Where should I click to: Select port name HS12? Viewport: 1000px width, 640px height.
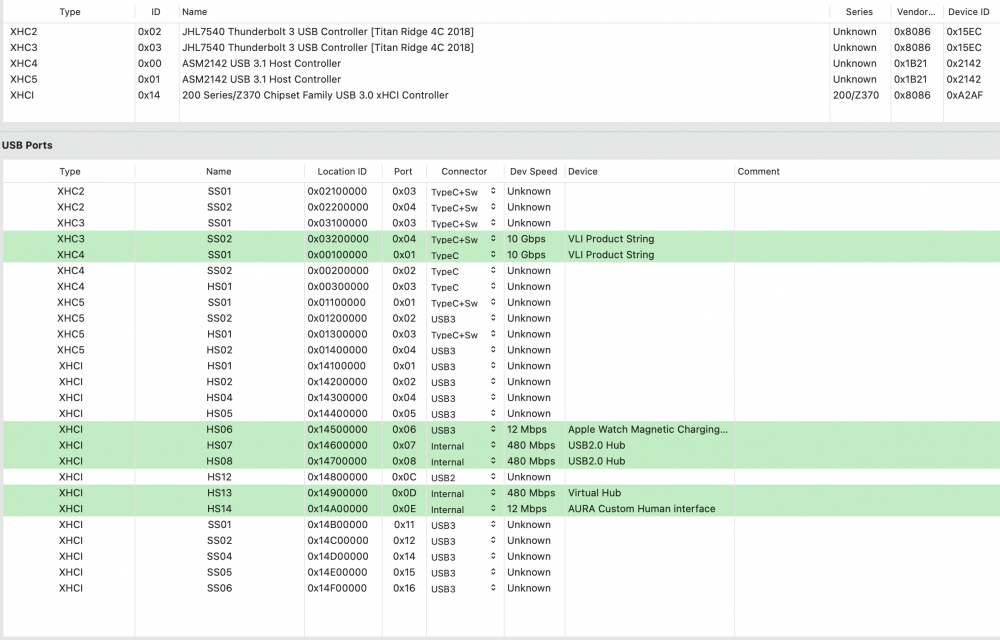tap(219, 477)
